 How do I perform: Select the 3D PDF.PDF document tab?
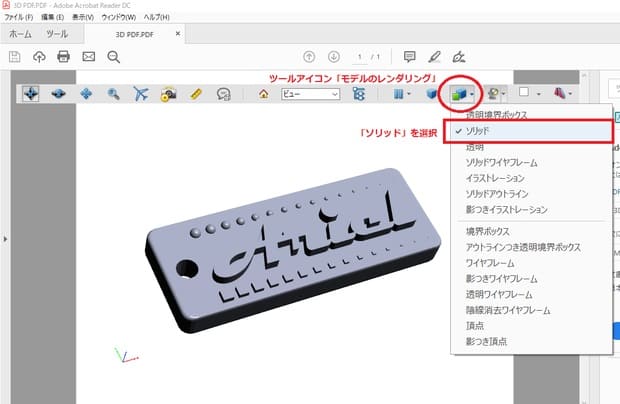134,34
